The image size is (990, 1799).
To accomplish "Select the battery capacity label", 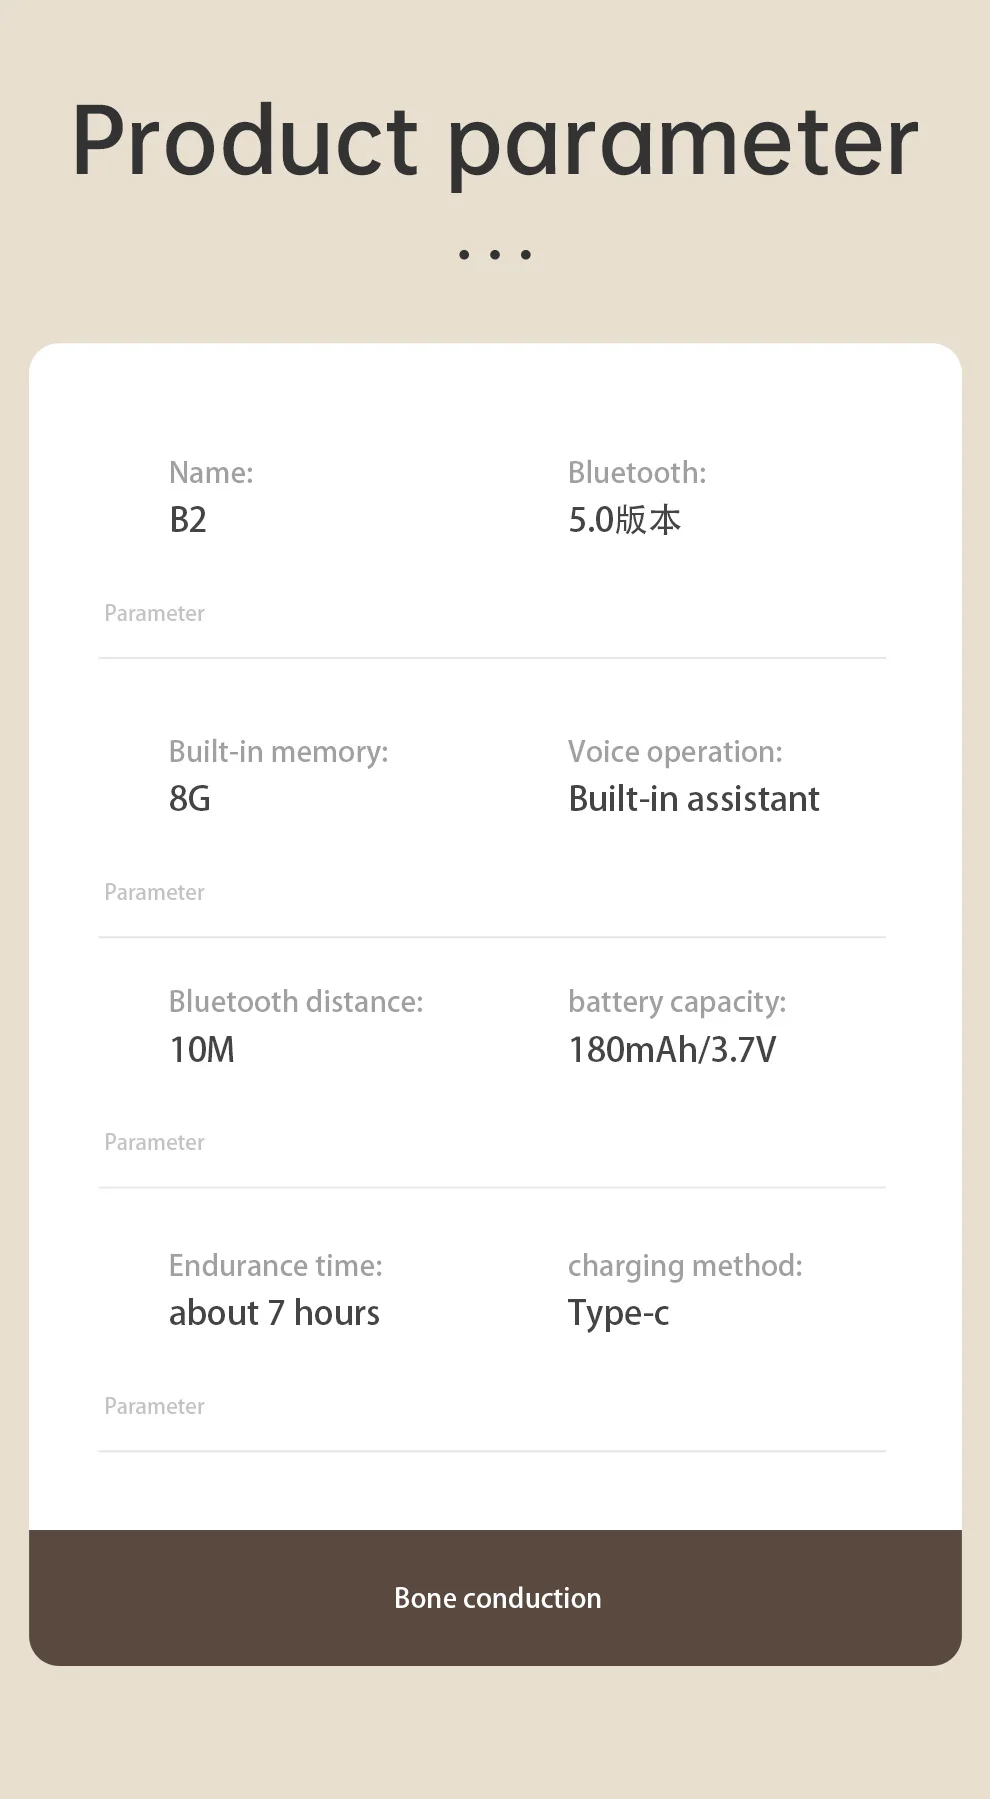I will [677, 1002].
